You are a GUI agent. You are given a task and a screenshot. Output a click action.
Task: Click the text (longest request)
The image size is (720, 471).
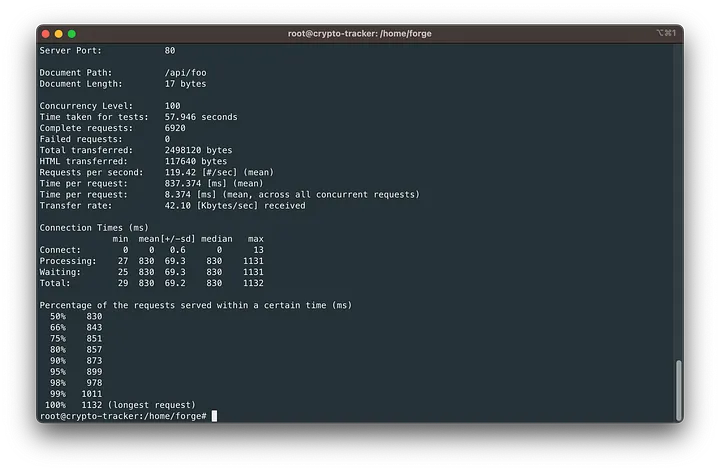[x=152, y=405]
